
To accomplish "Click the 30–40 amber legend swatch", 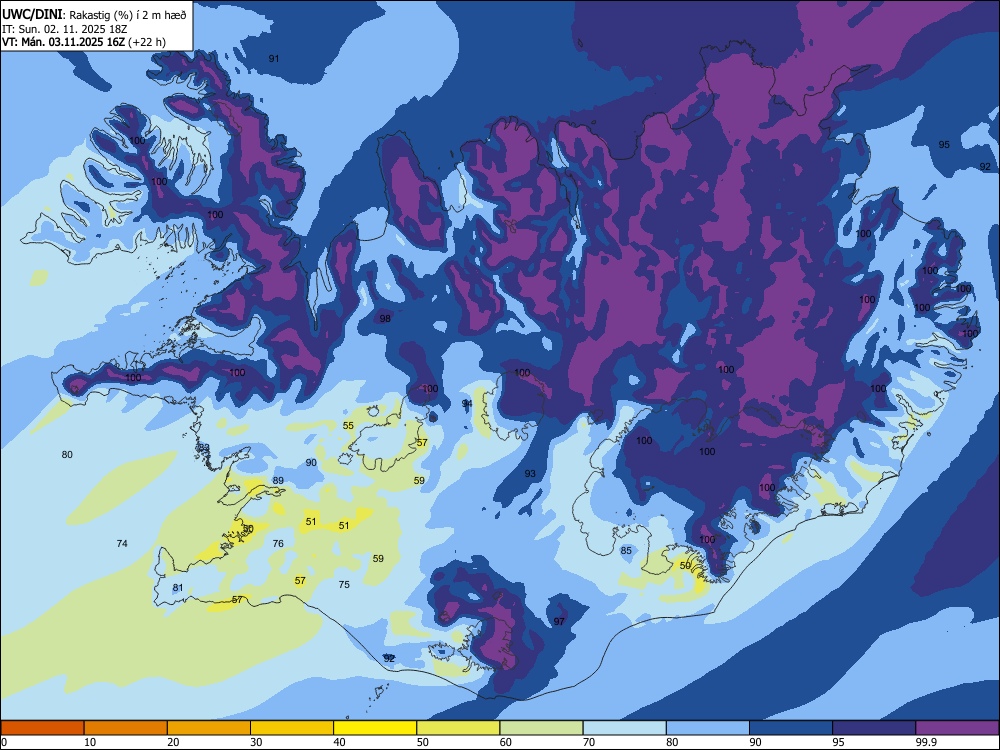I will [x=292, y=728].
